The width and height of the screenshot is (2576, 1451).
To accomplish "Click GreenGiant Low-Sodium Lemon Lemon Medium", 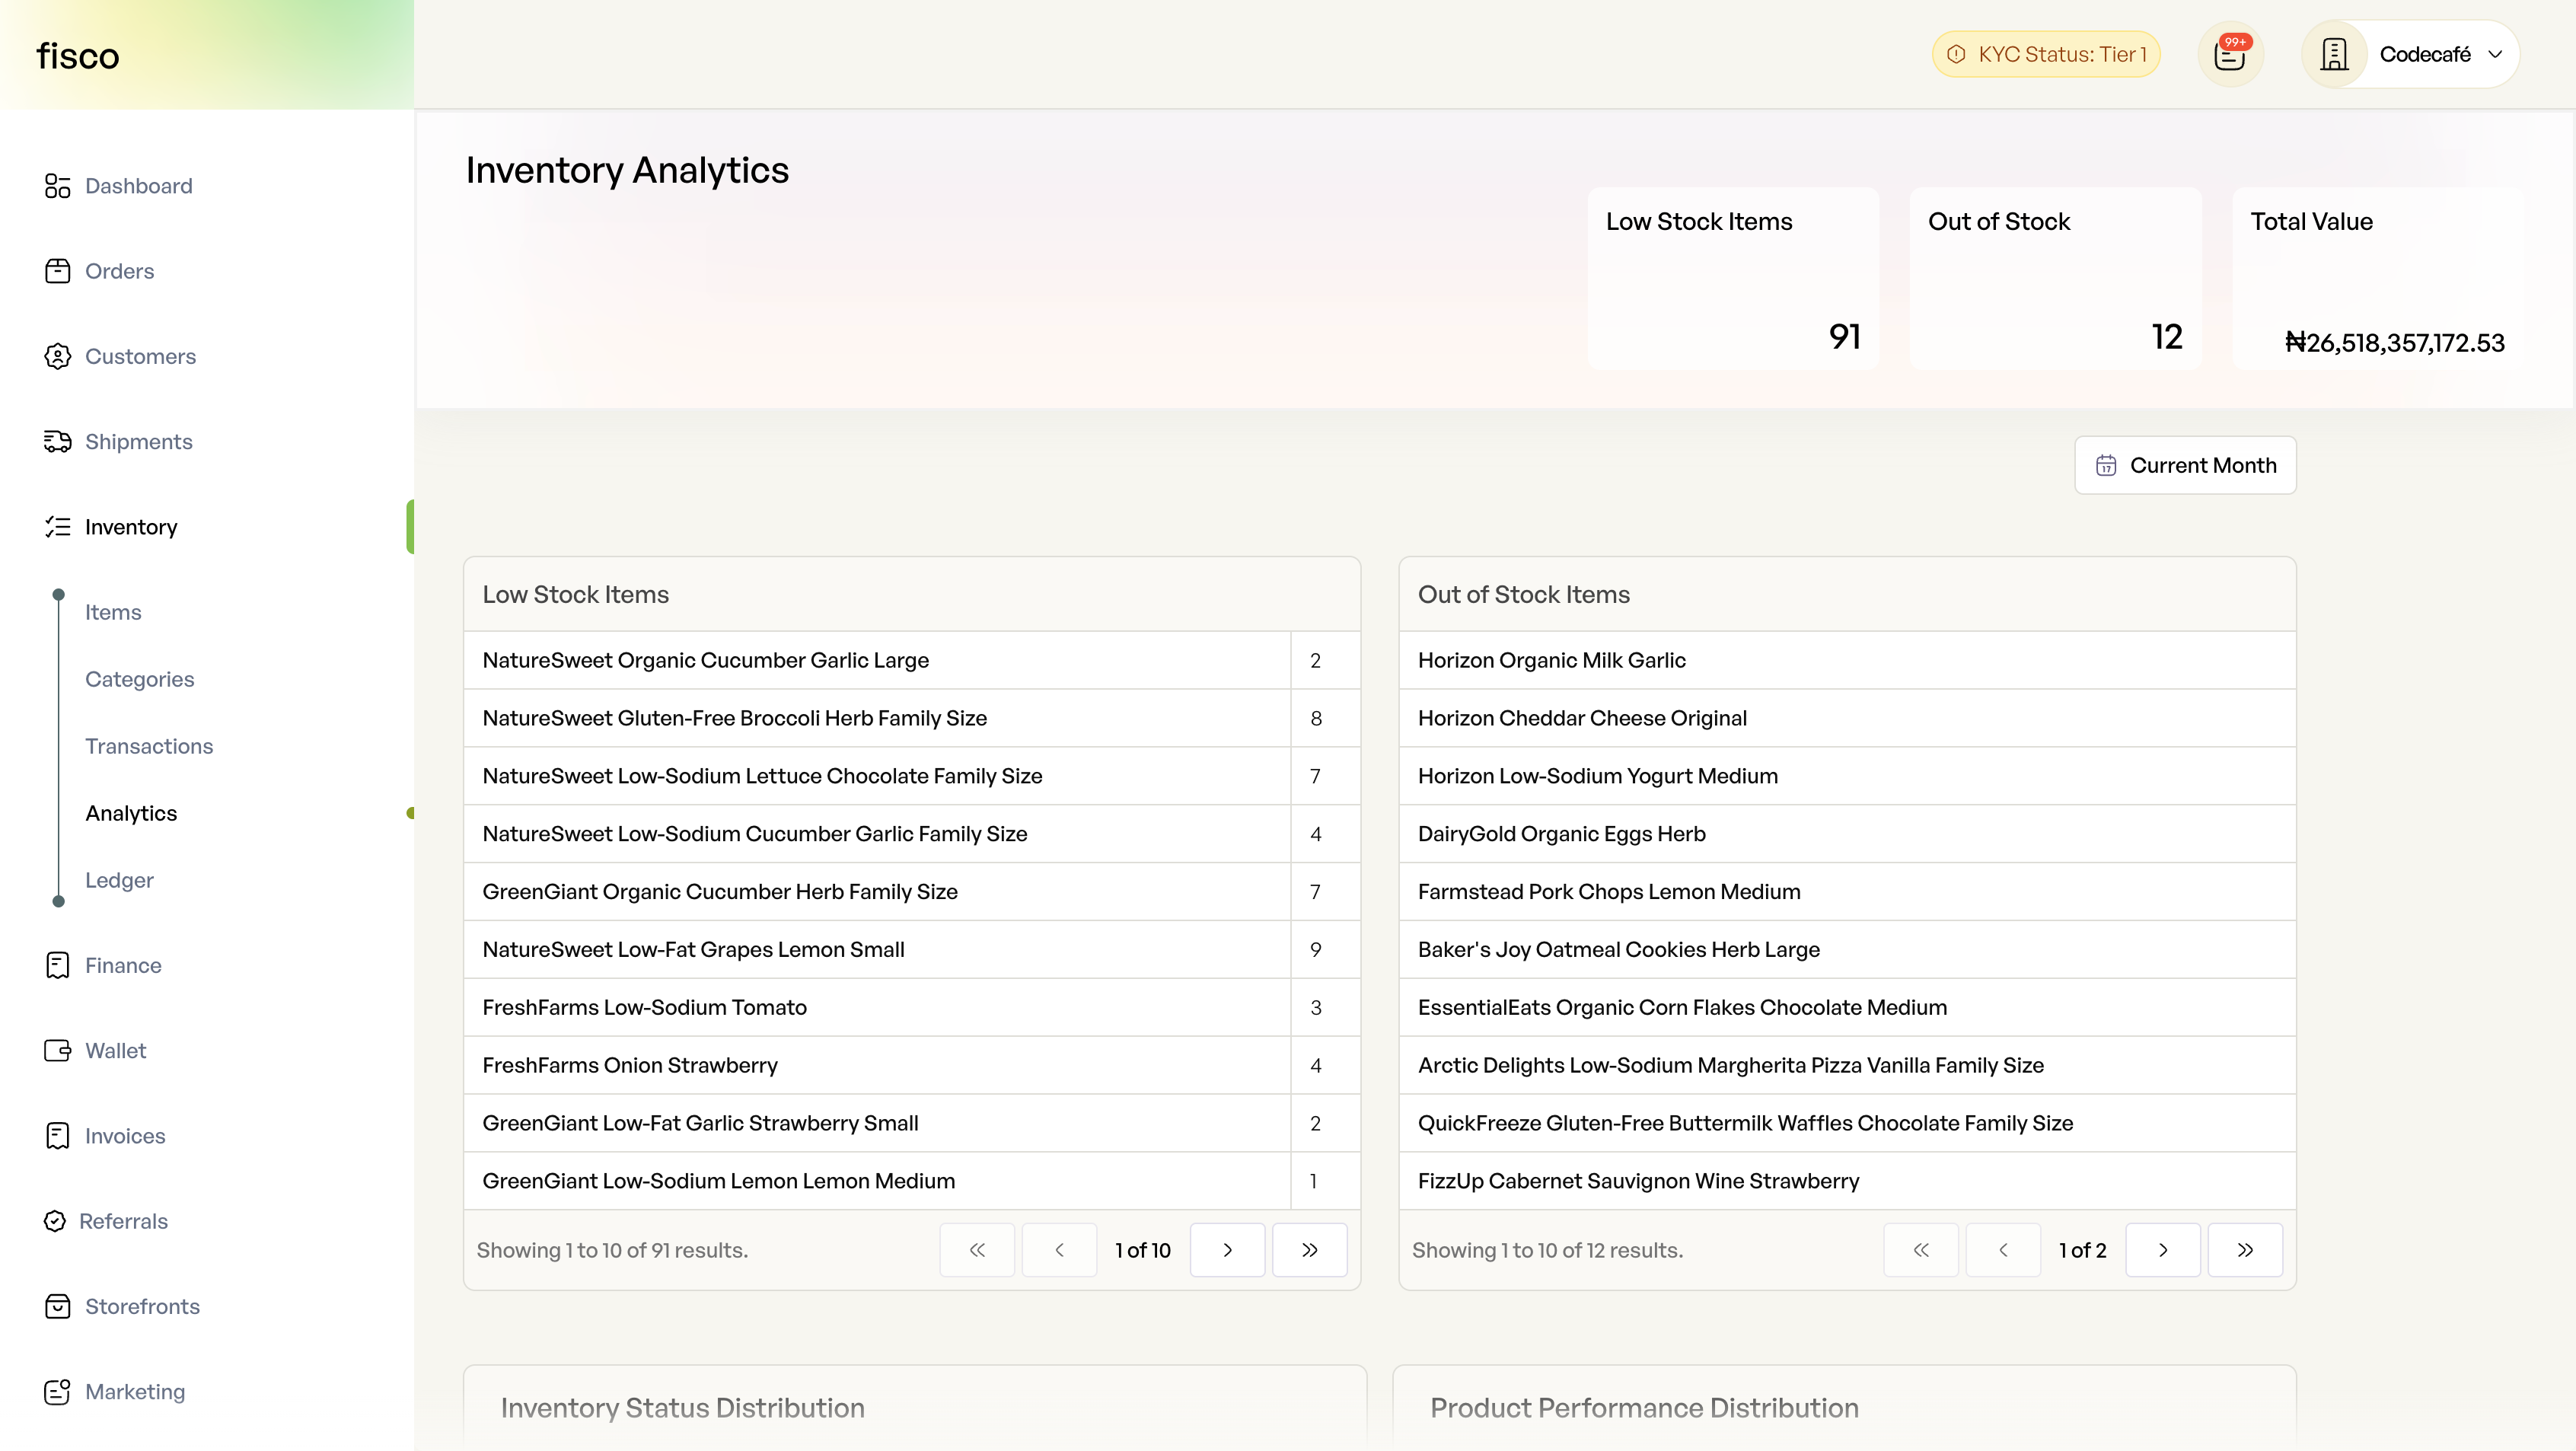I will pos(911,1181).
